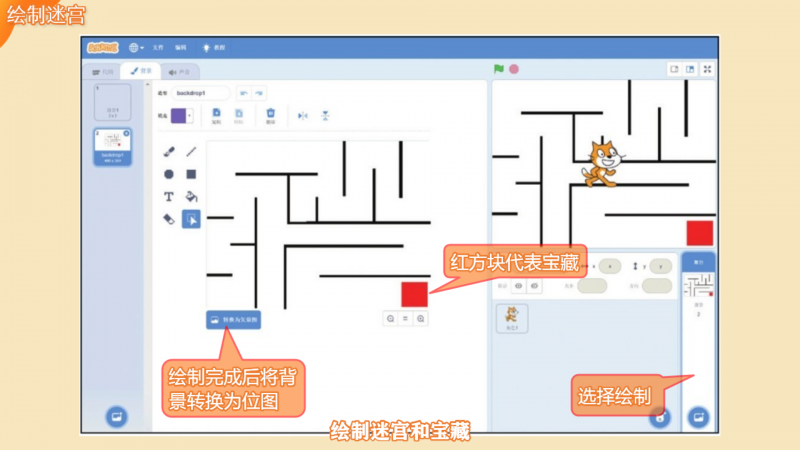
Task: Open the File menu
Action: (158, 47)
